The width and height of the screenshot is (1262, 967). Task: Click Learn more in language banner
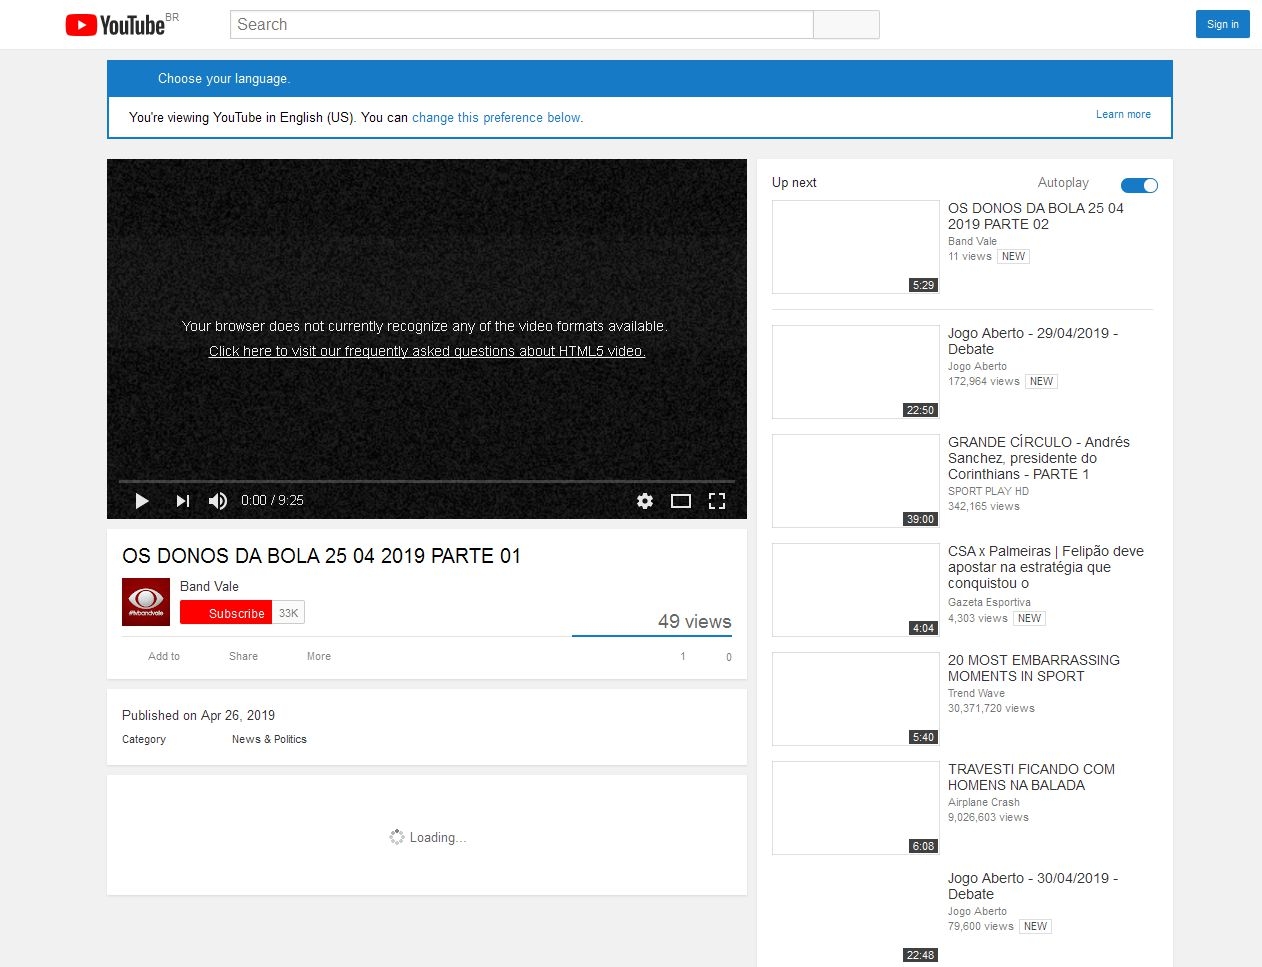1123,115
